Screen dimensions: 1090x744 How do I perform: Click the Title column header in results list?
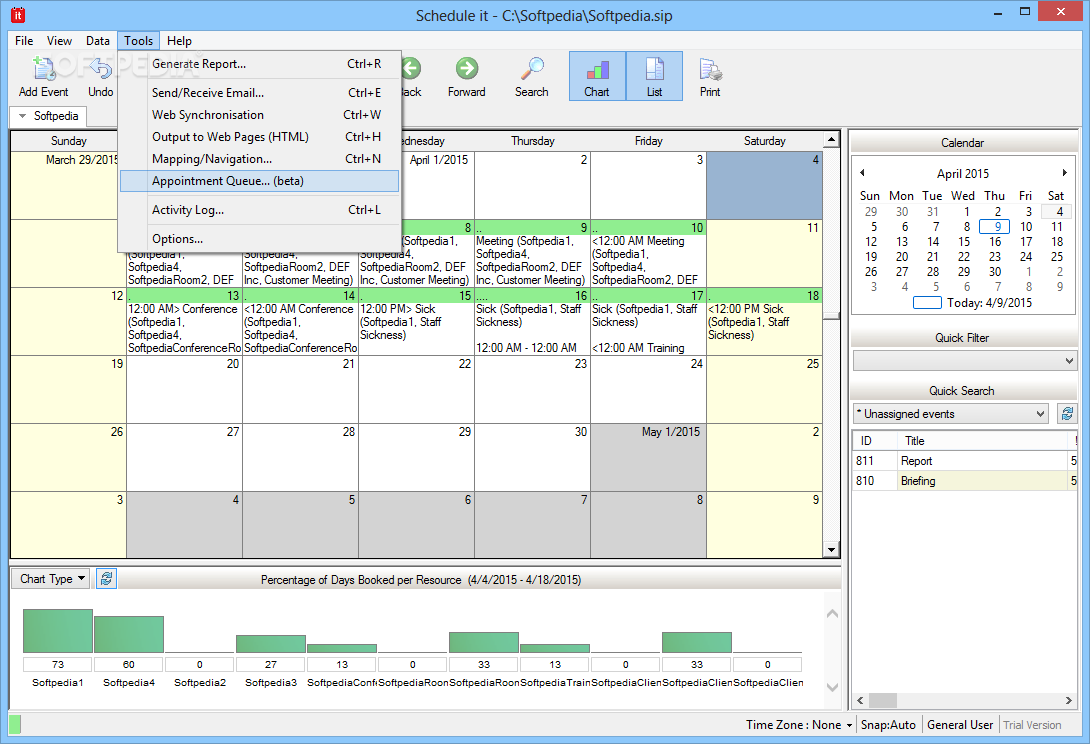(x=984, y=441)
